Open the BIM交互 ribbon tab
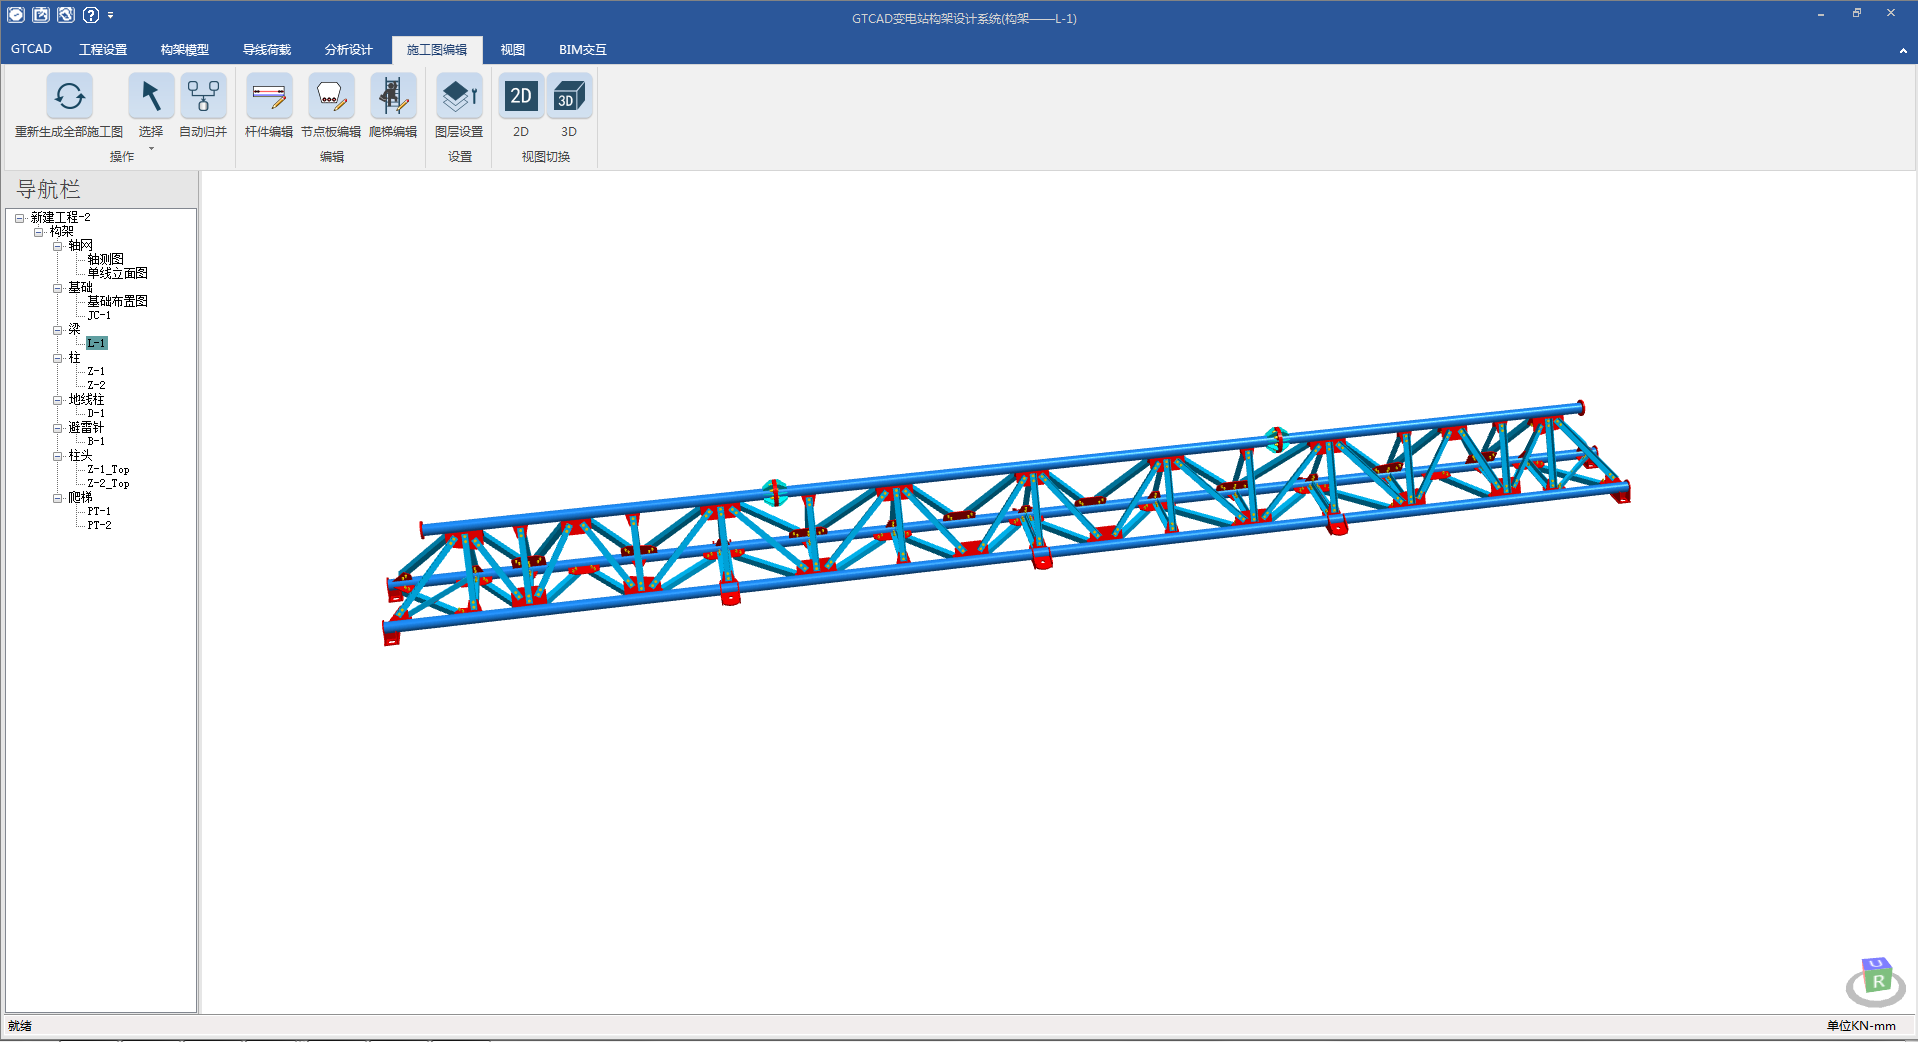This screenshot has height=1042, width=1918. click(582, 50)
